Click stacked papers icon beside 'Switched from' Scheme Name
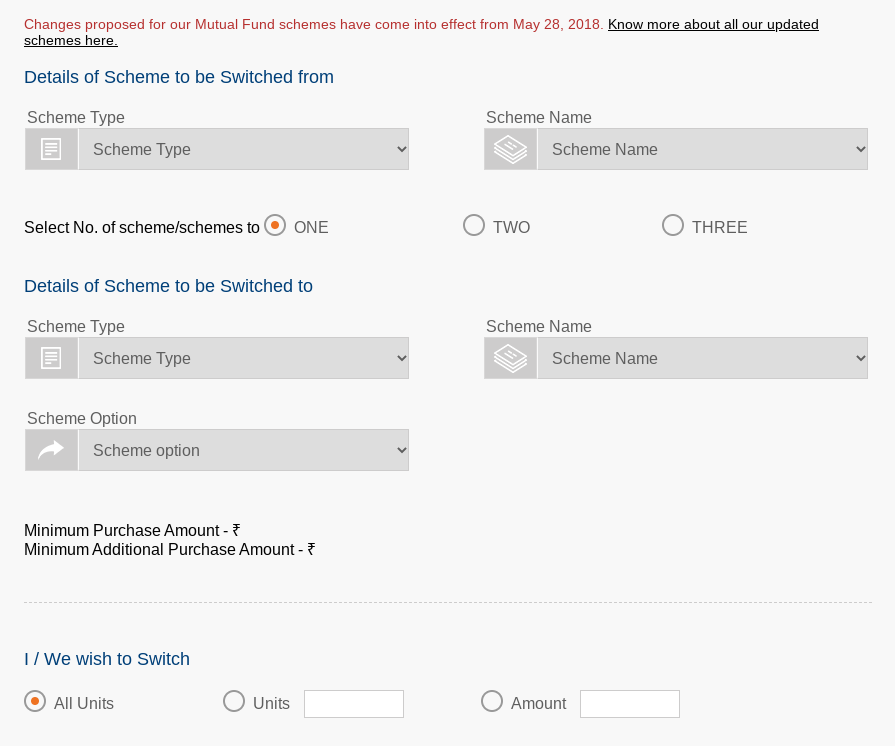Viewport: 895px width, 746px height. pyautogui.click(x=510, y=149)
